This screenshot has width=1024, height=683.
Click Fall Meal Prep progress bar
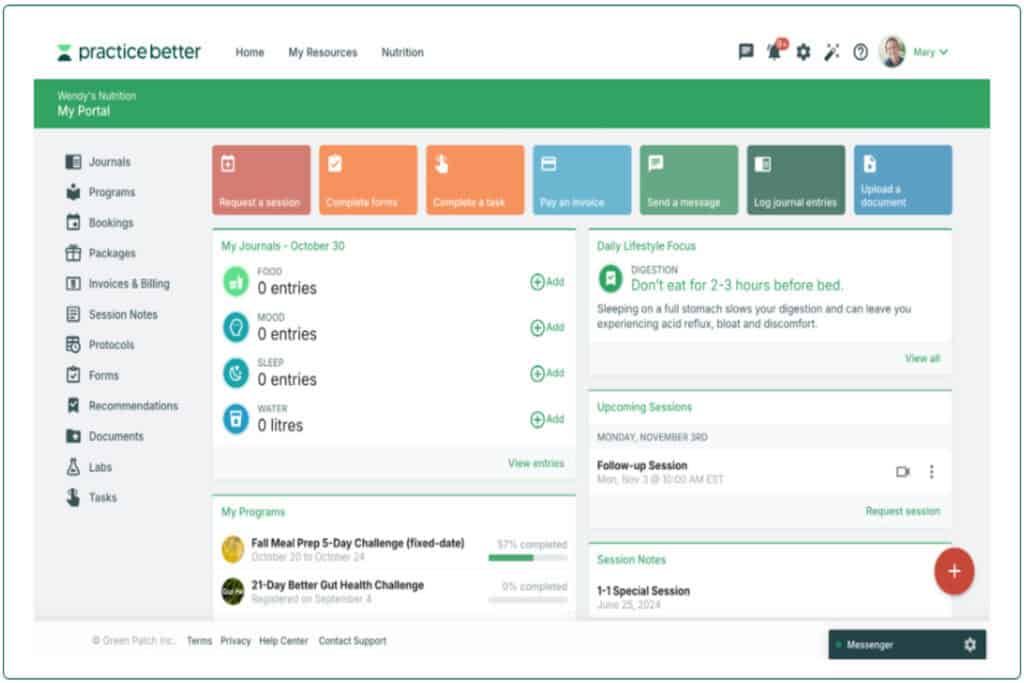click(x=527, y=558)
